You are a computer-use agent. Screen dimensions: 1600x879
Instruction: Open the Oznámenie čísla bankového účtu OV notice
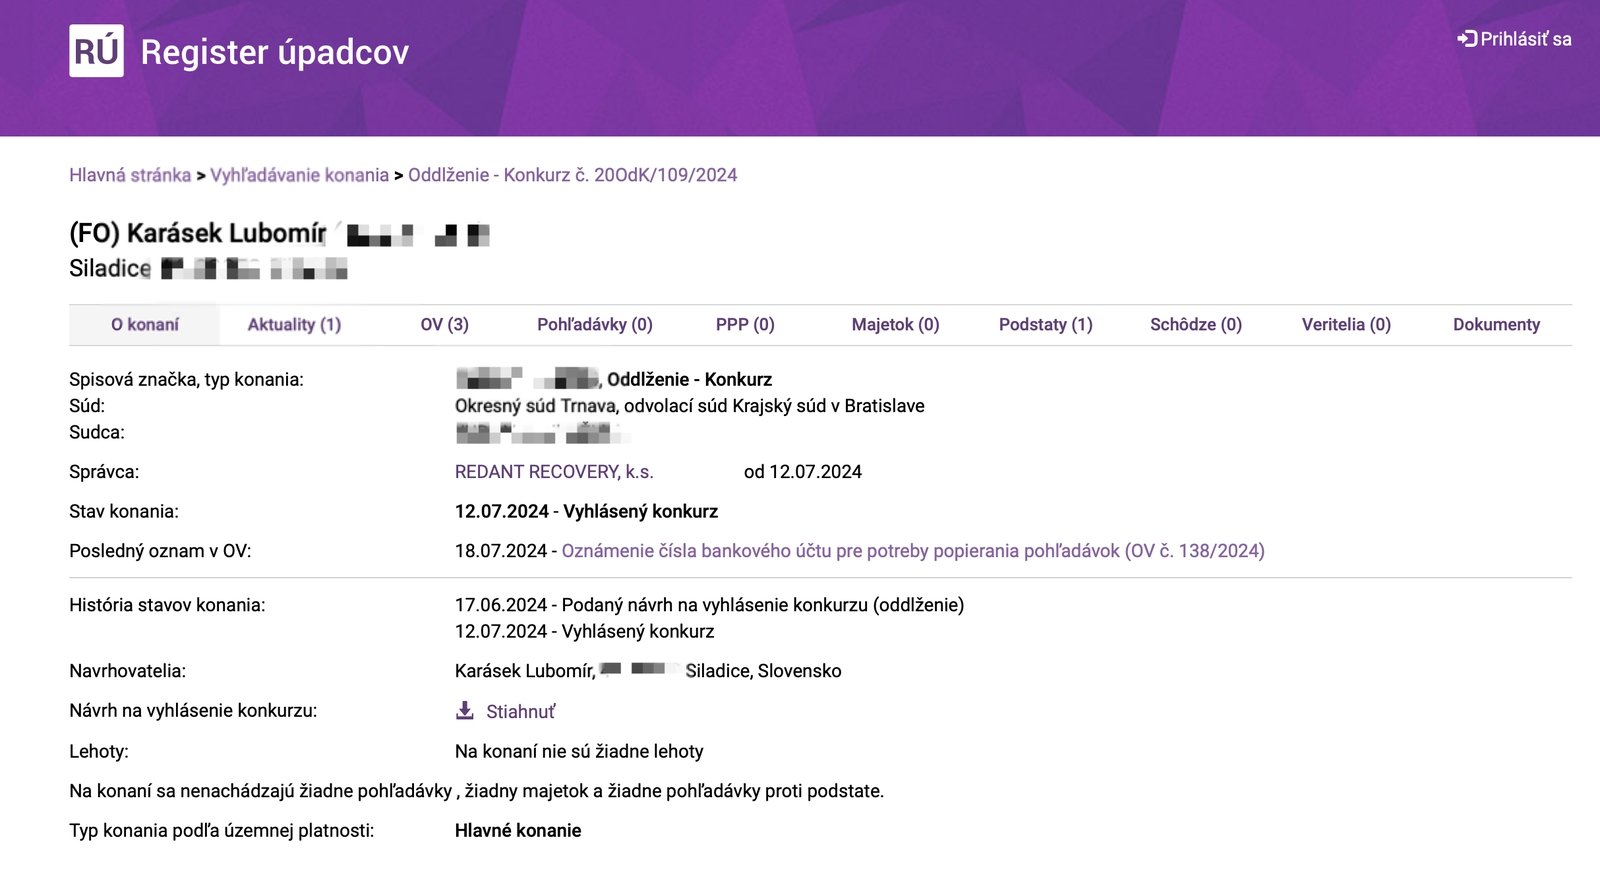click(x=913, y=551)
